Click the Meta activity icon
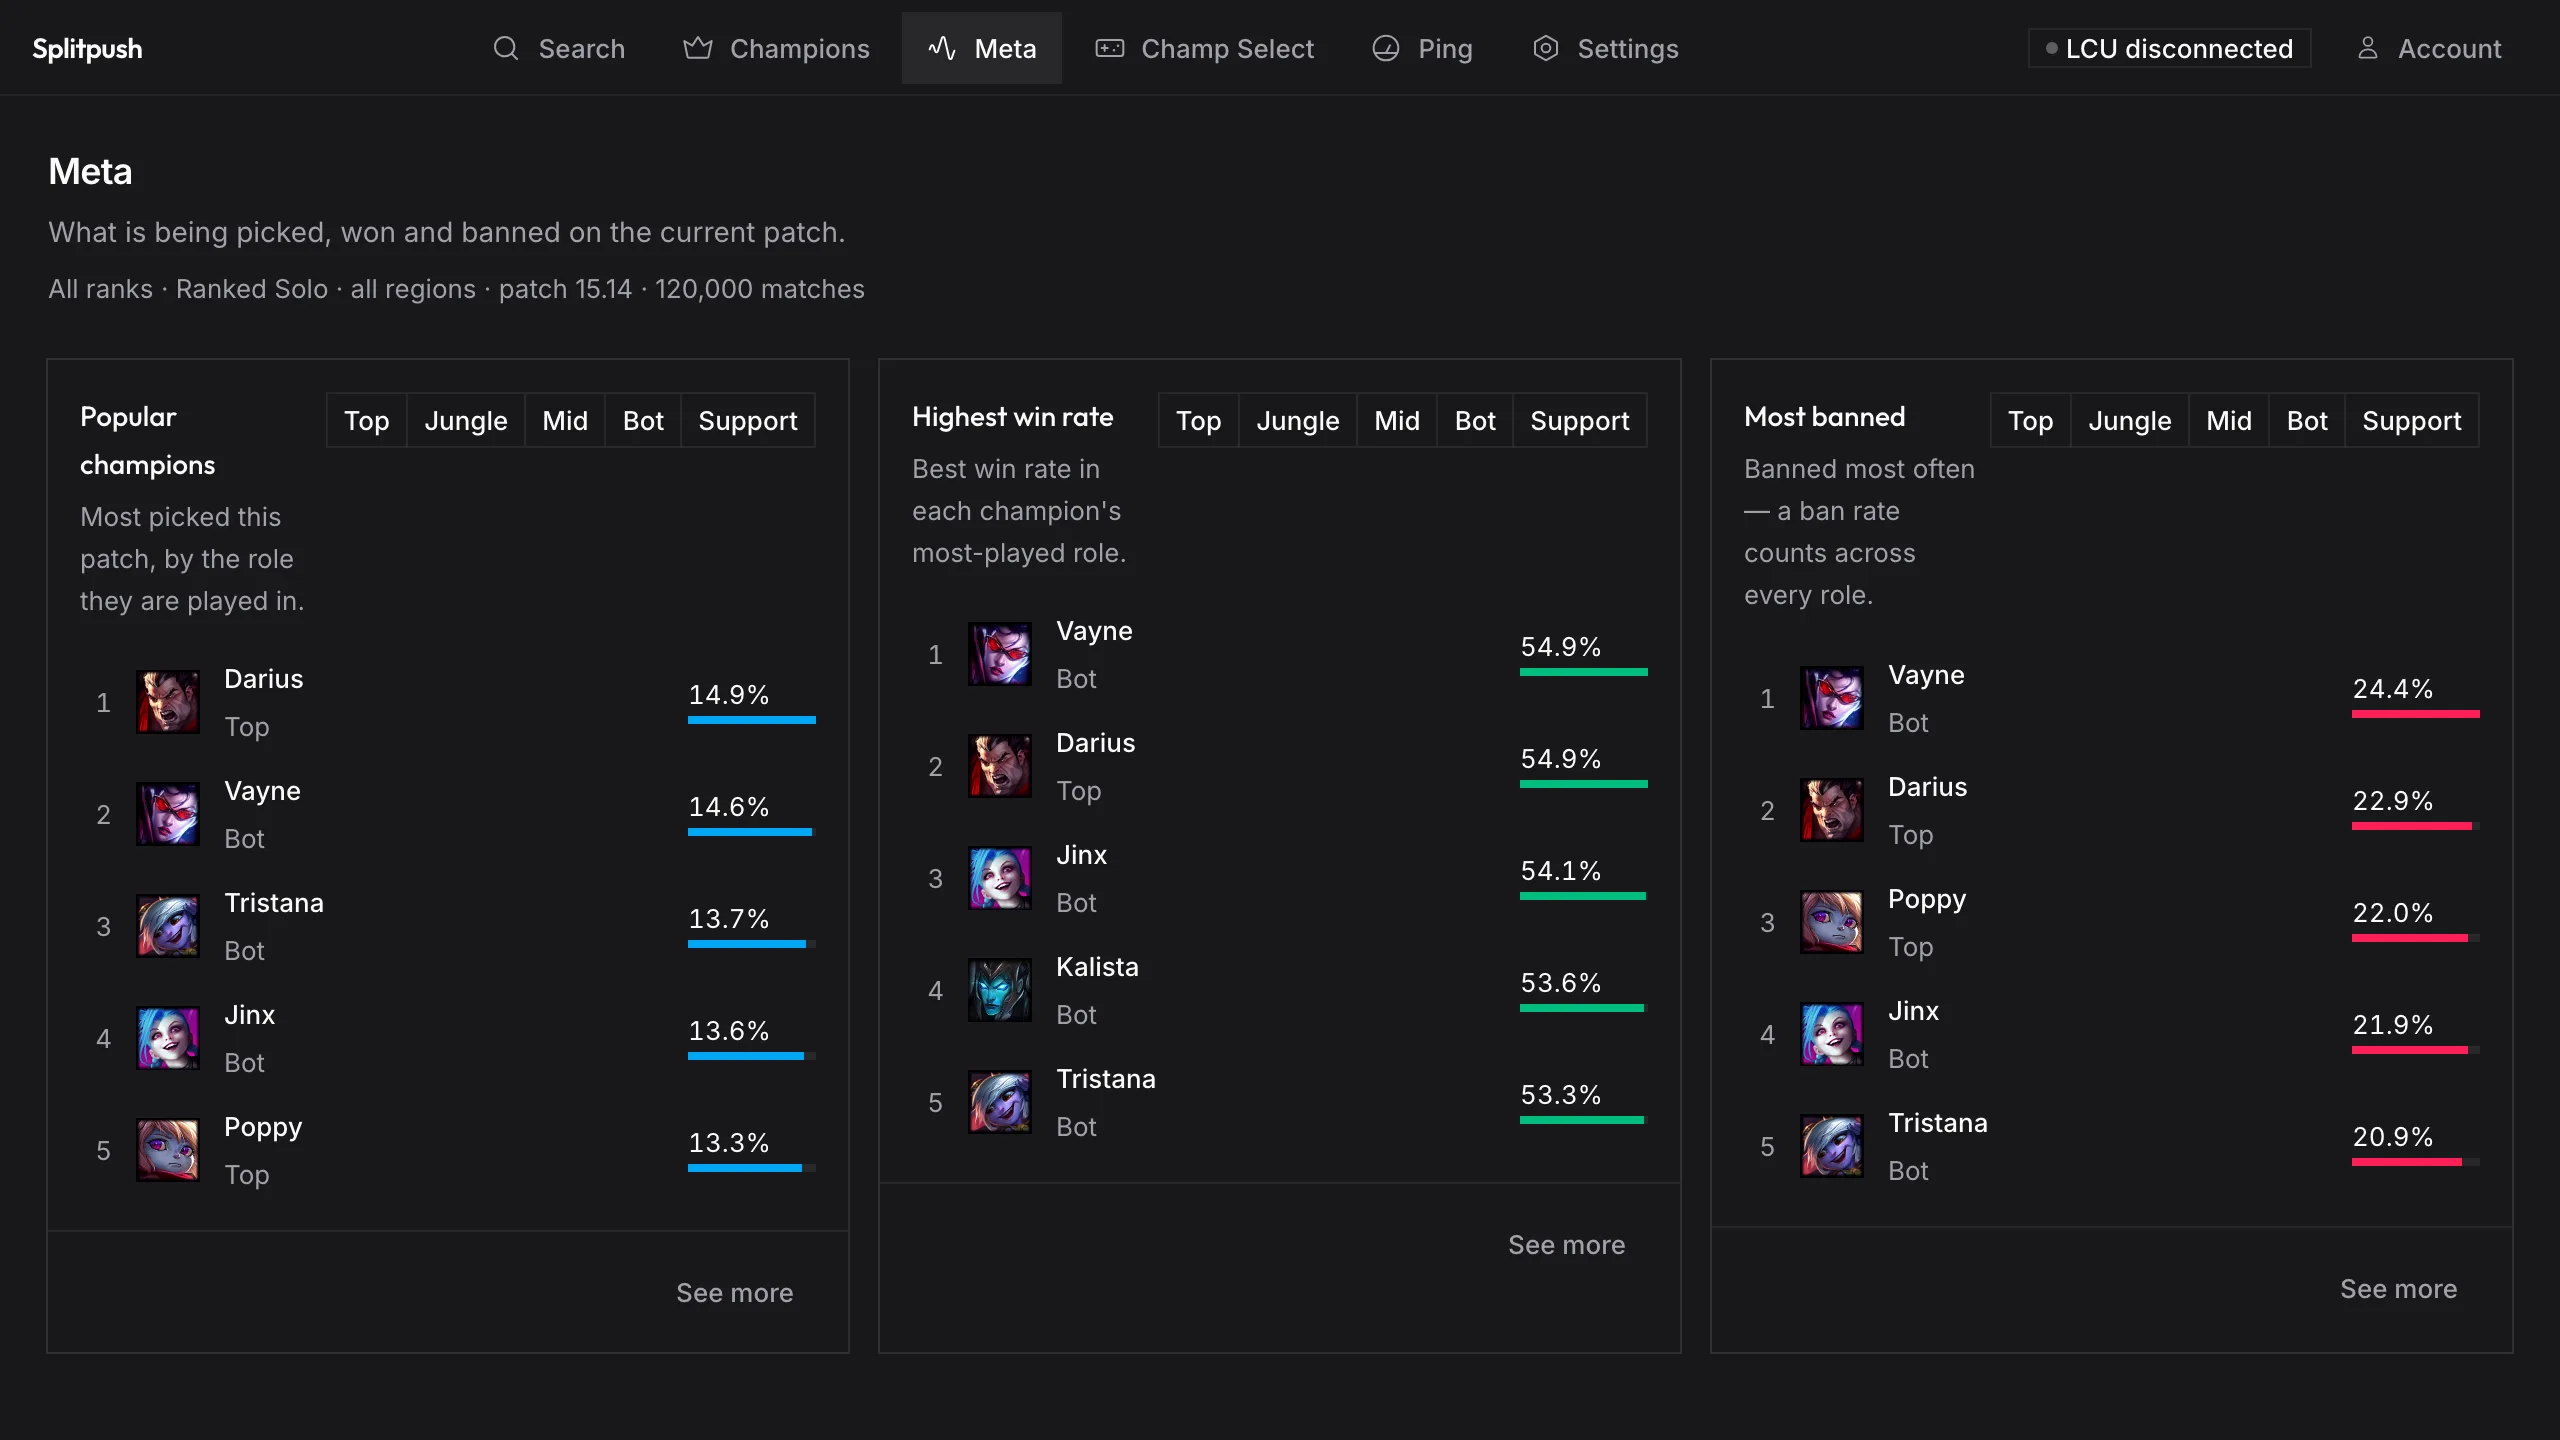The width and height of the screenshot is (2560, 1440). (x=942, y=48)
